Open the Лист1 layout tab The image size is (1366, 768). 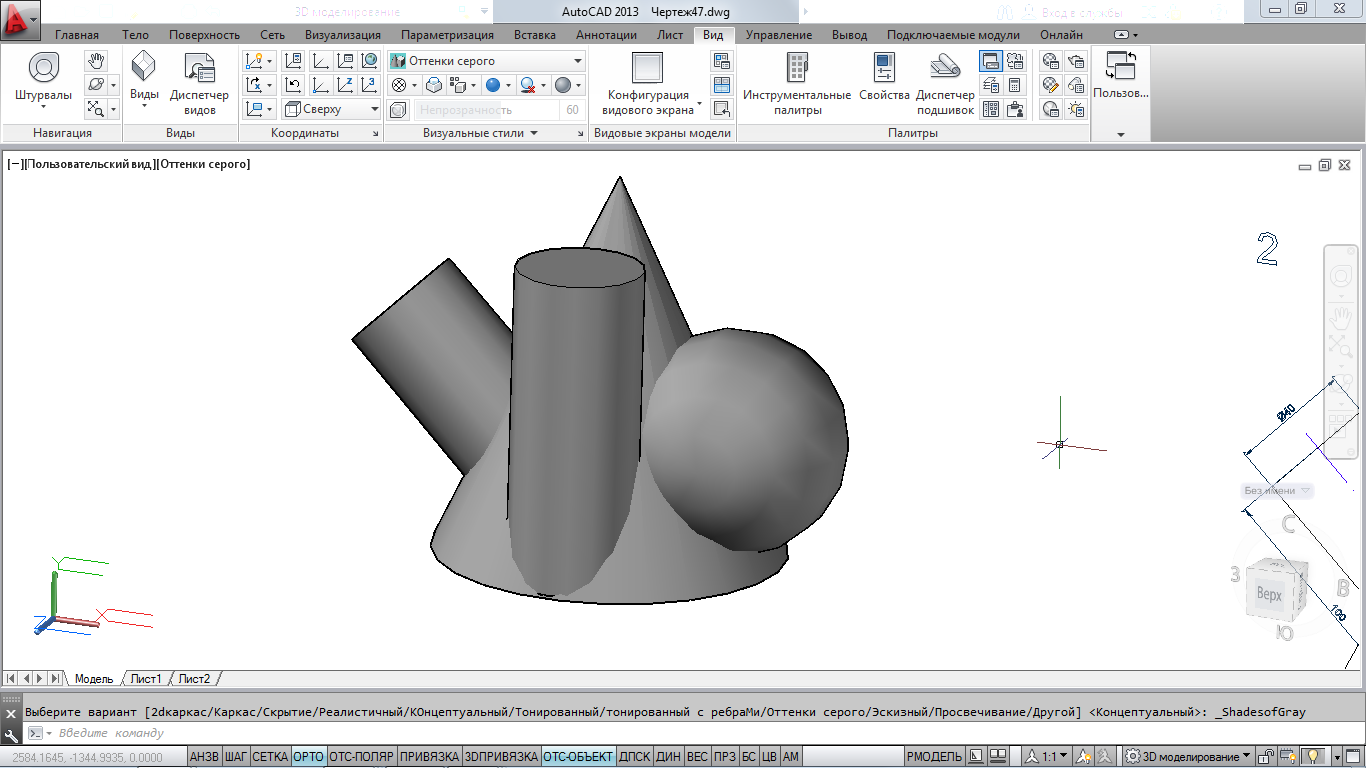(x=146, y=679)
